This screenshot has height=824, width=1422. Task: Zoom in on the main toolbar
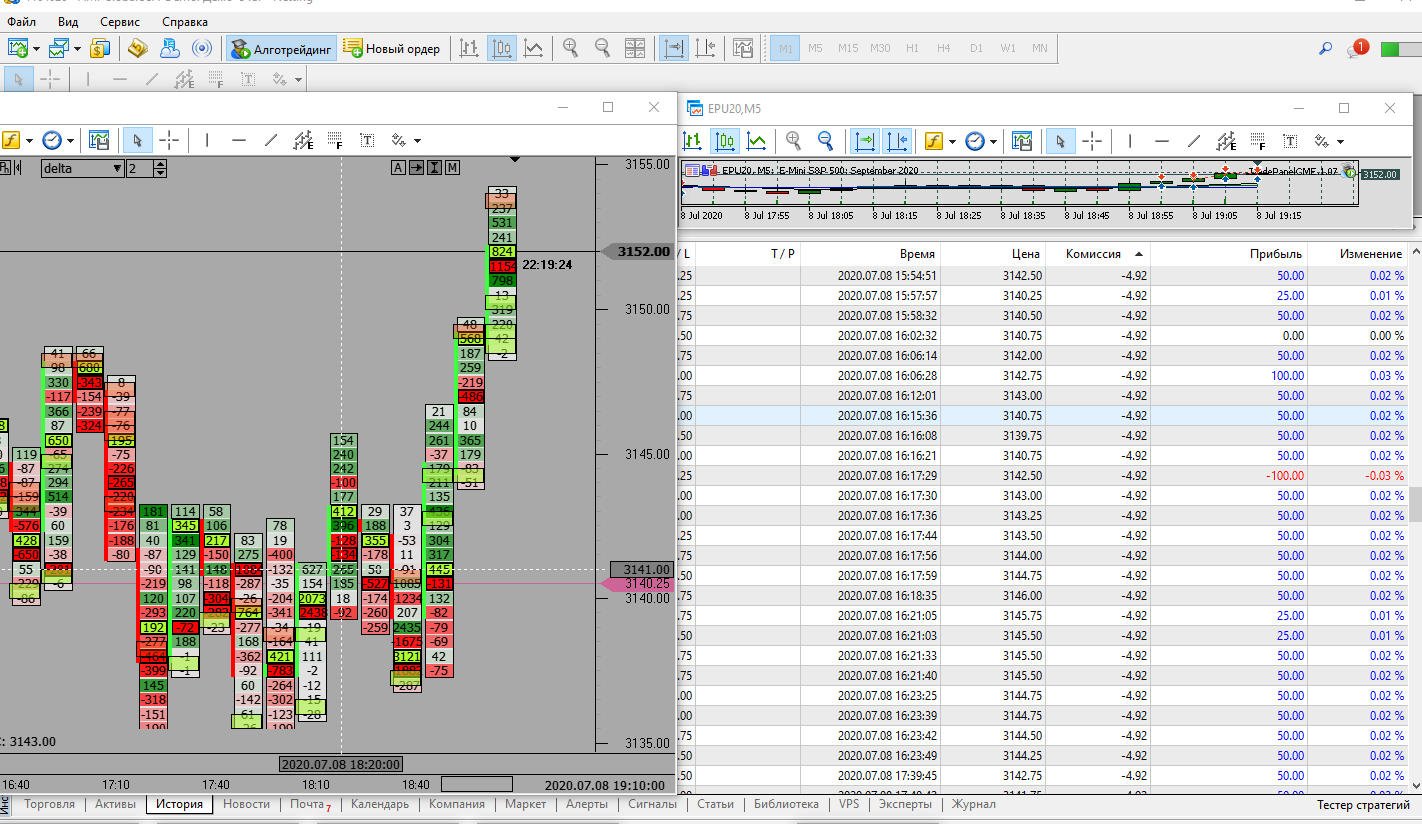pyautogui.click(x=570, y=48)
